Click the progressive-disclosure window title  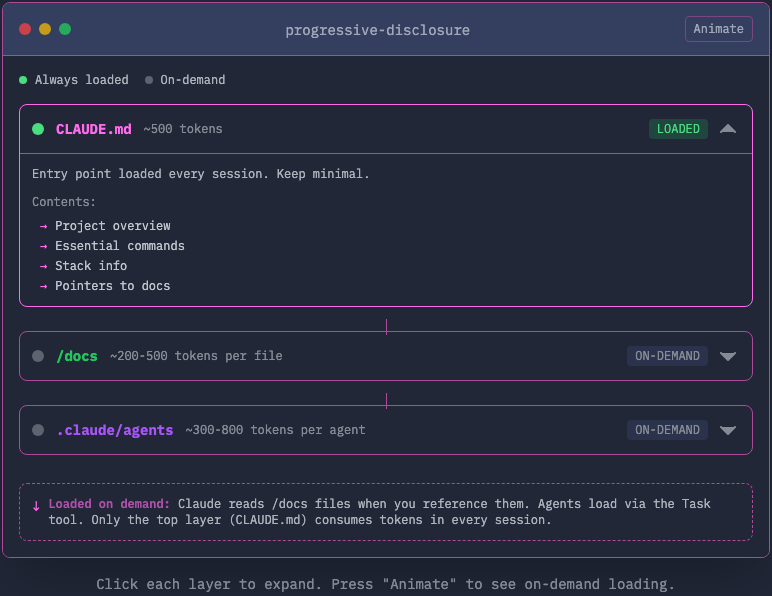click(378, 30)
